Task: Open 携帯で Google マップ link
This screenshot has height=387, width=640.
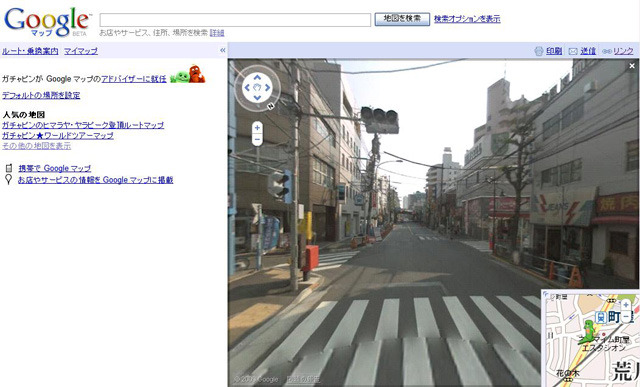Action: coord(55,168)
